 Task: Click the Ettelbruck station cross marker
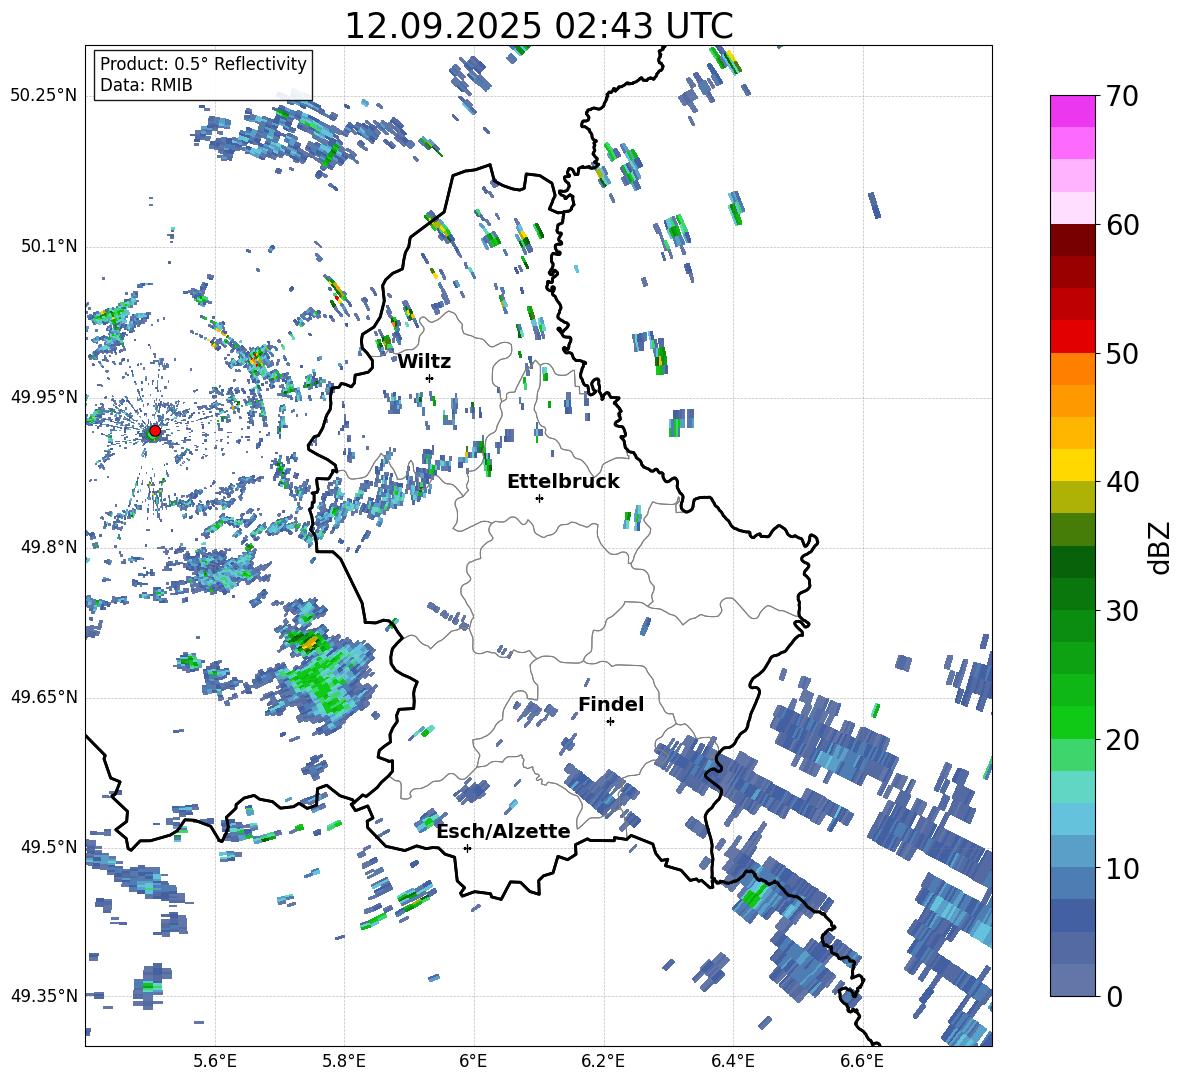click(539, 498)
